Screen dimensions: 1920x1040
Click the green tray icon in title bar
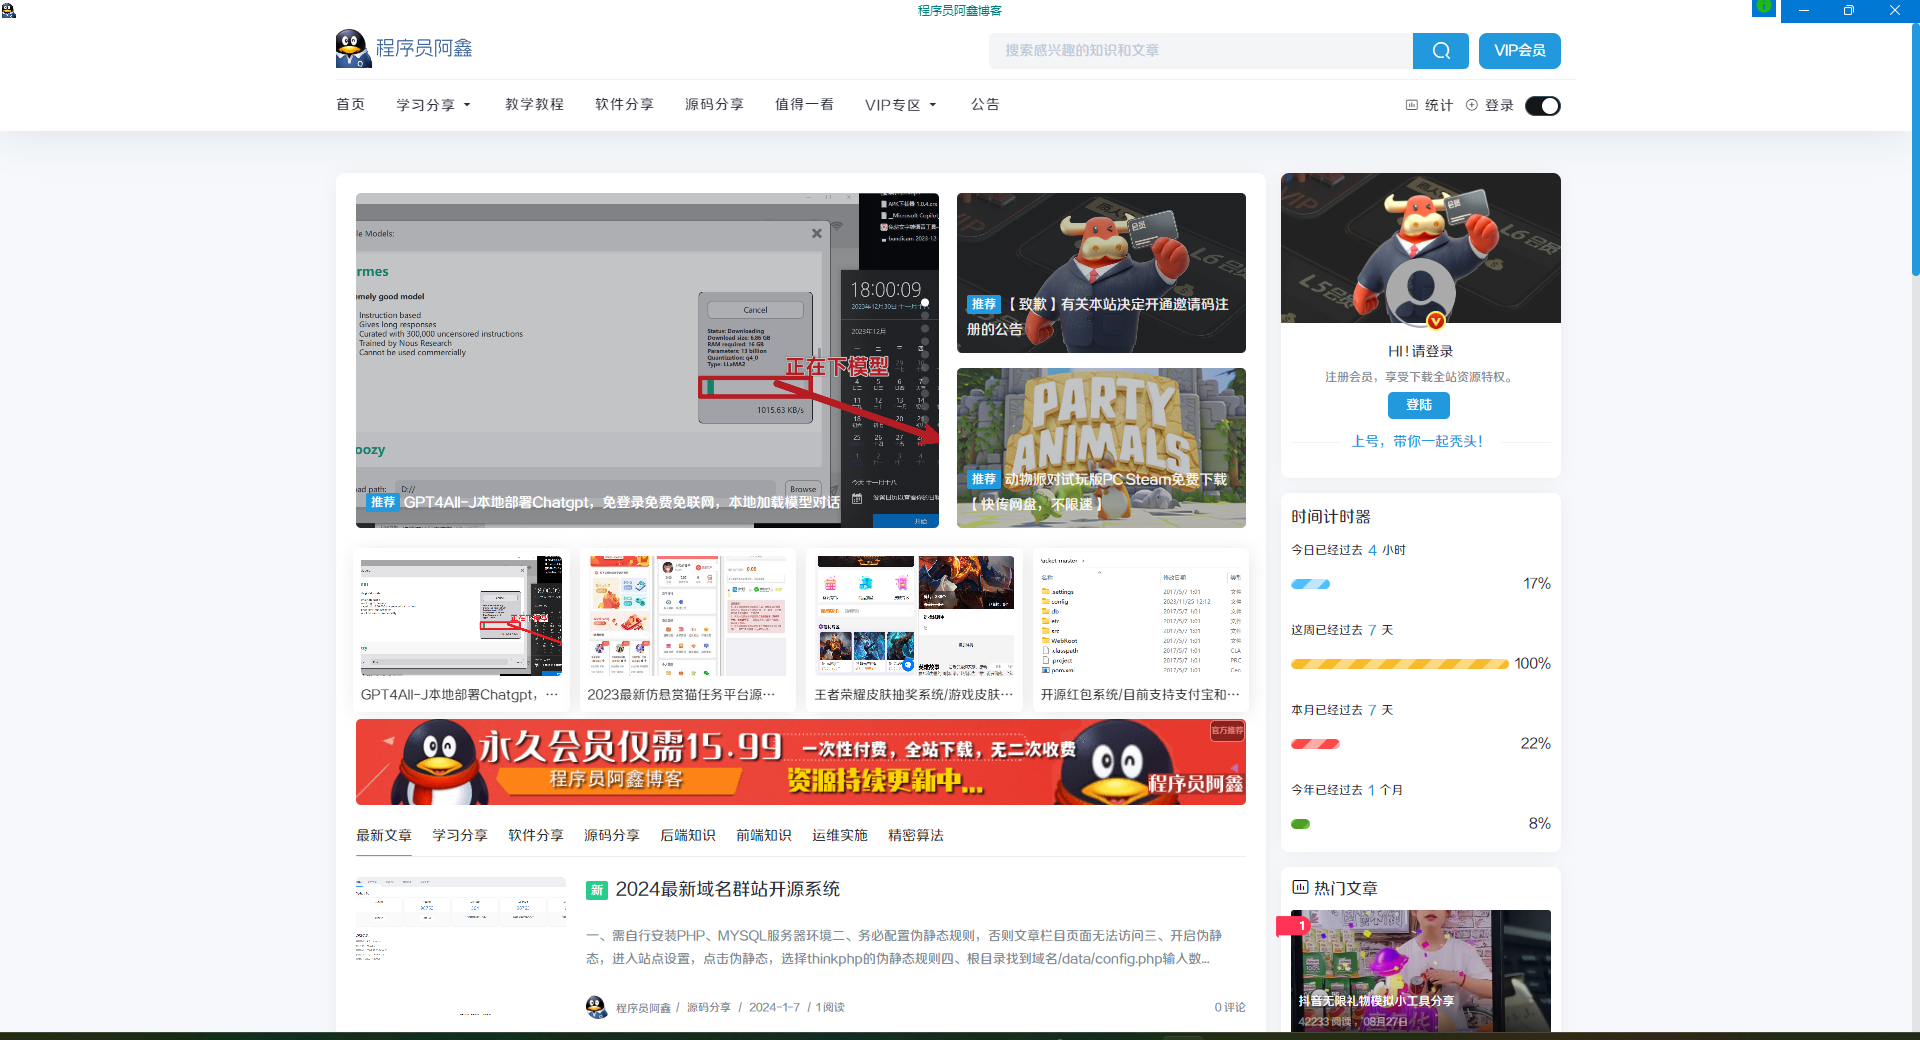[x=1764, y=8]
